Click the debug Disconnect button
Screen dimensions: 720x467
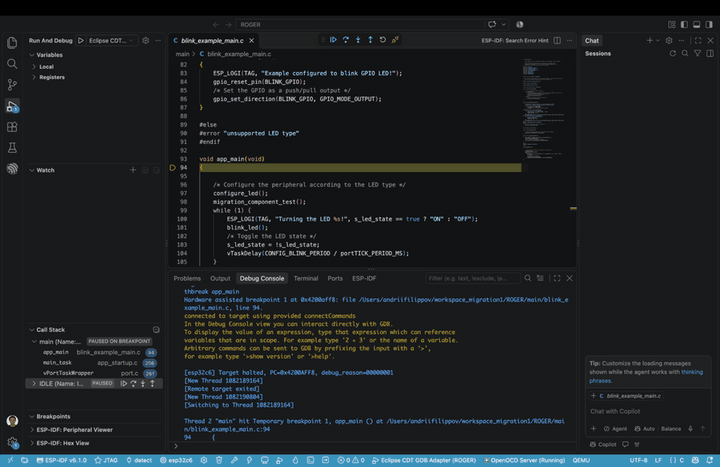[395, 40]
